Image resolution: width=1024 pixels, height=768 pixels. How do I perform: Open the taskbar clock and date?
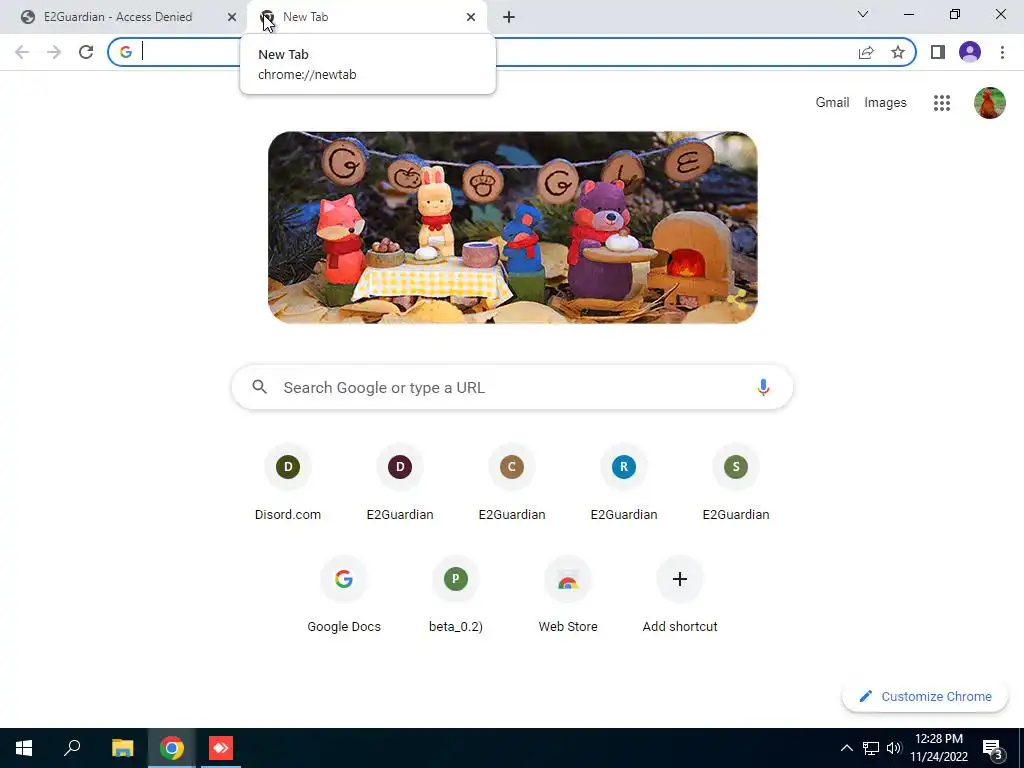(939, 748)
